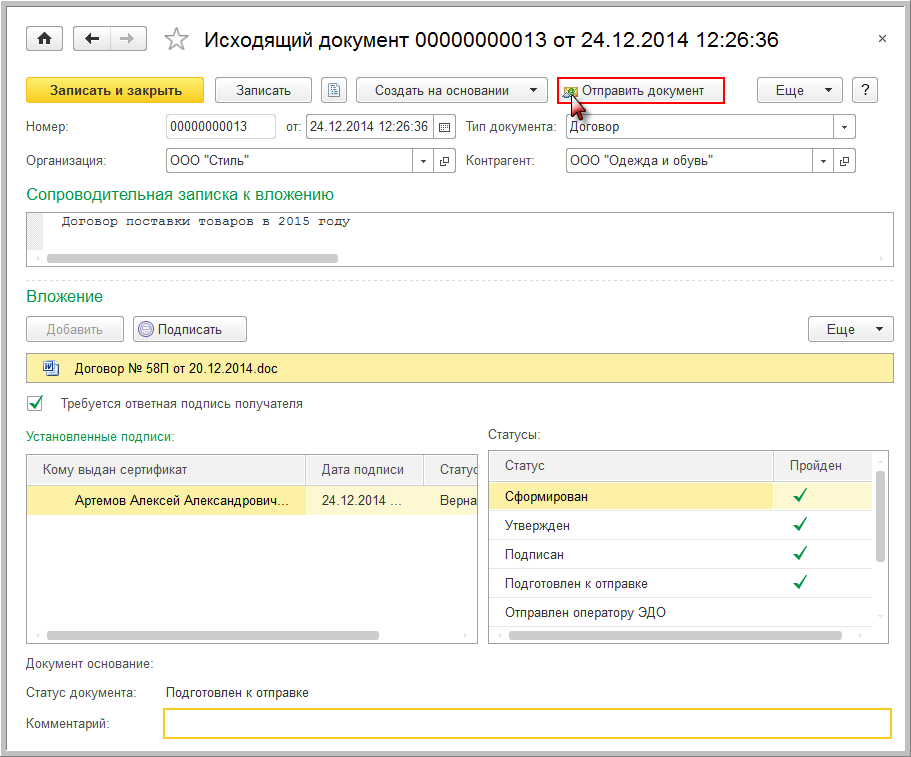The image size is (911, 757).
Task: Add document to favorites with star icon
Action: [x=176, y=40]
